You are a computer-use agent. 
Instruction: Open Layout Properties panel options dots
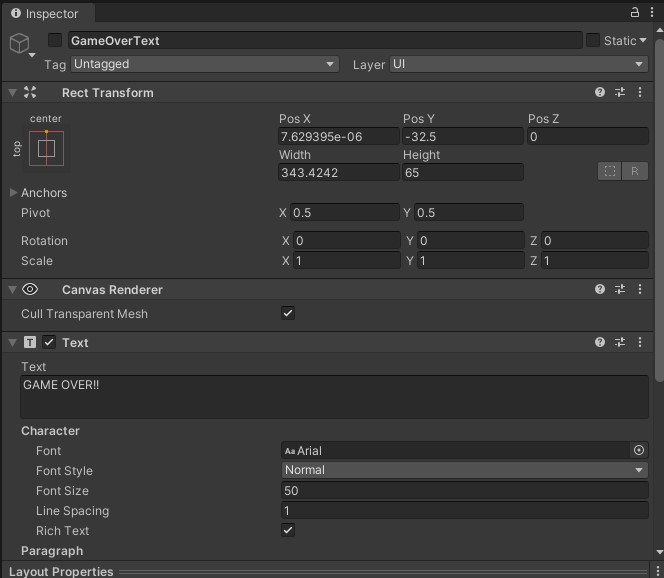(x=657, y=571)
